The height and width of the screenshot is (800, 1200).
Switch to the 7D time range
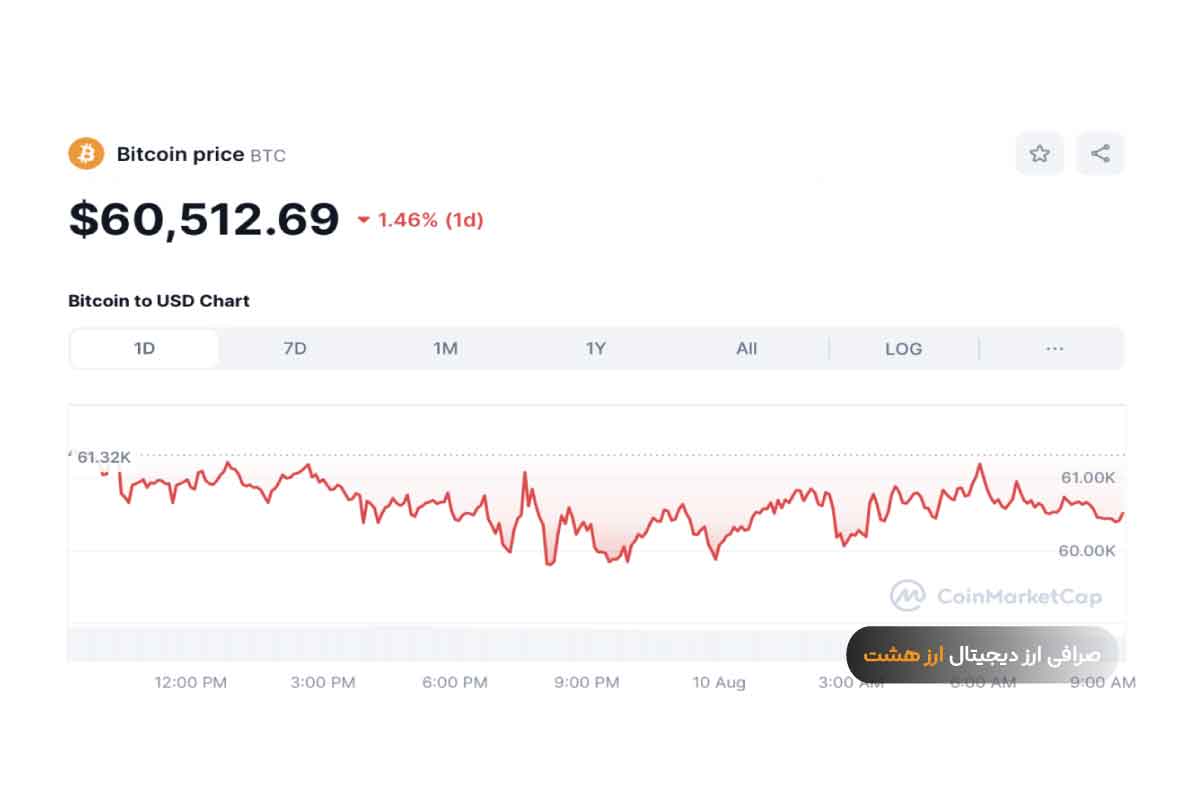tap(295, 349)
